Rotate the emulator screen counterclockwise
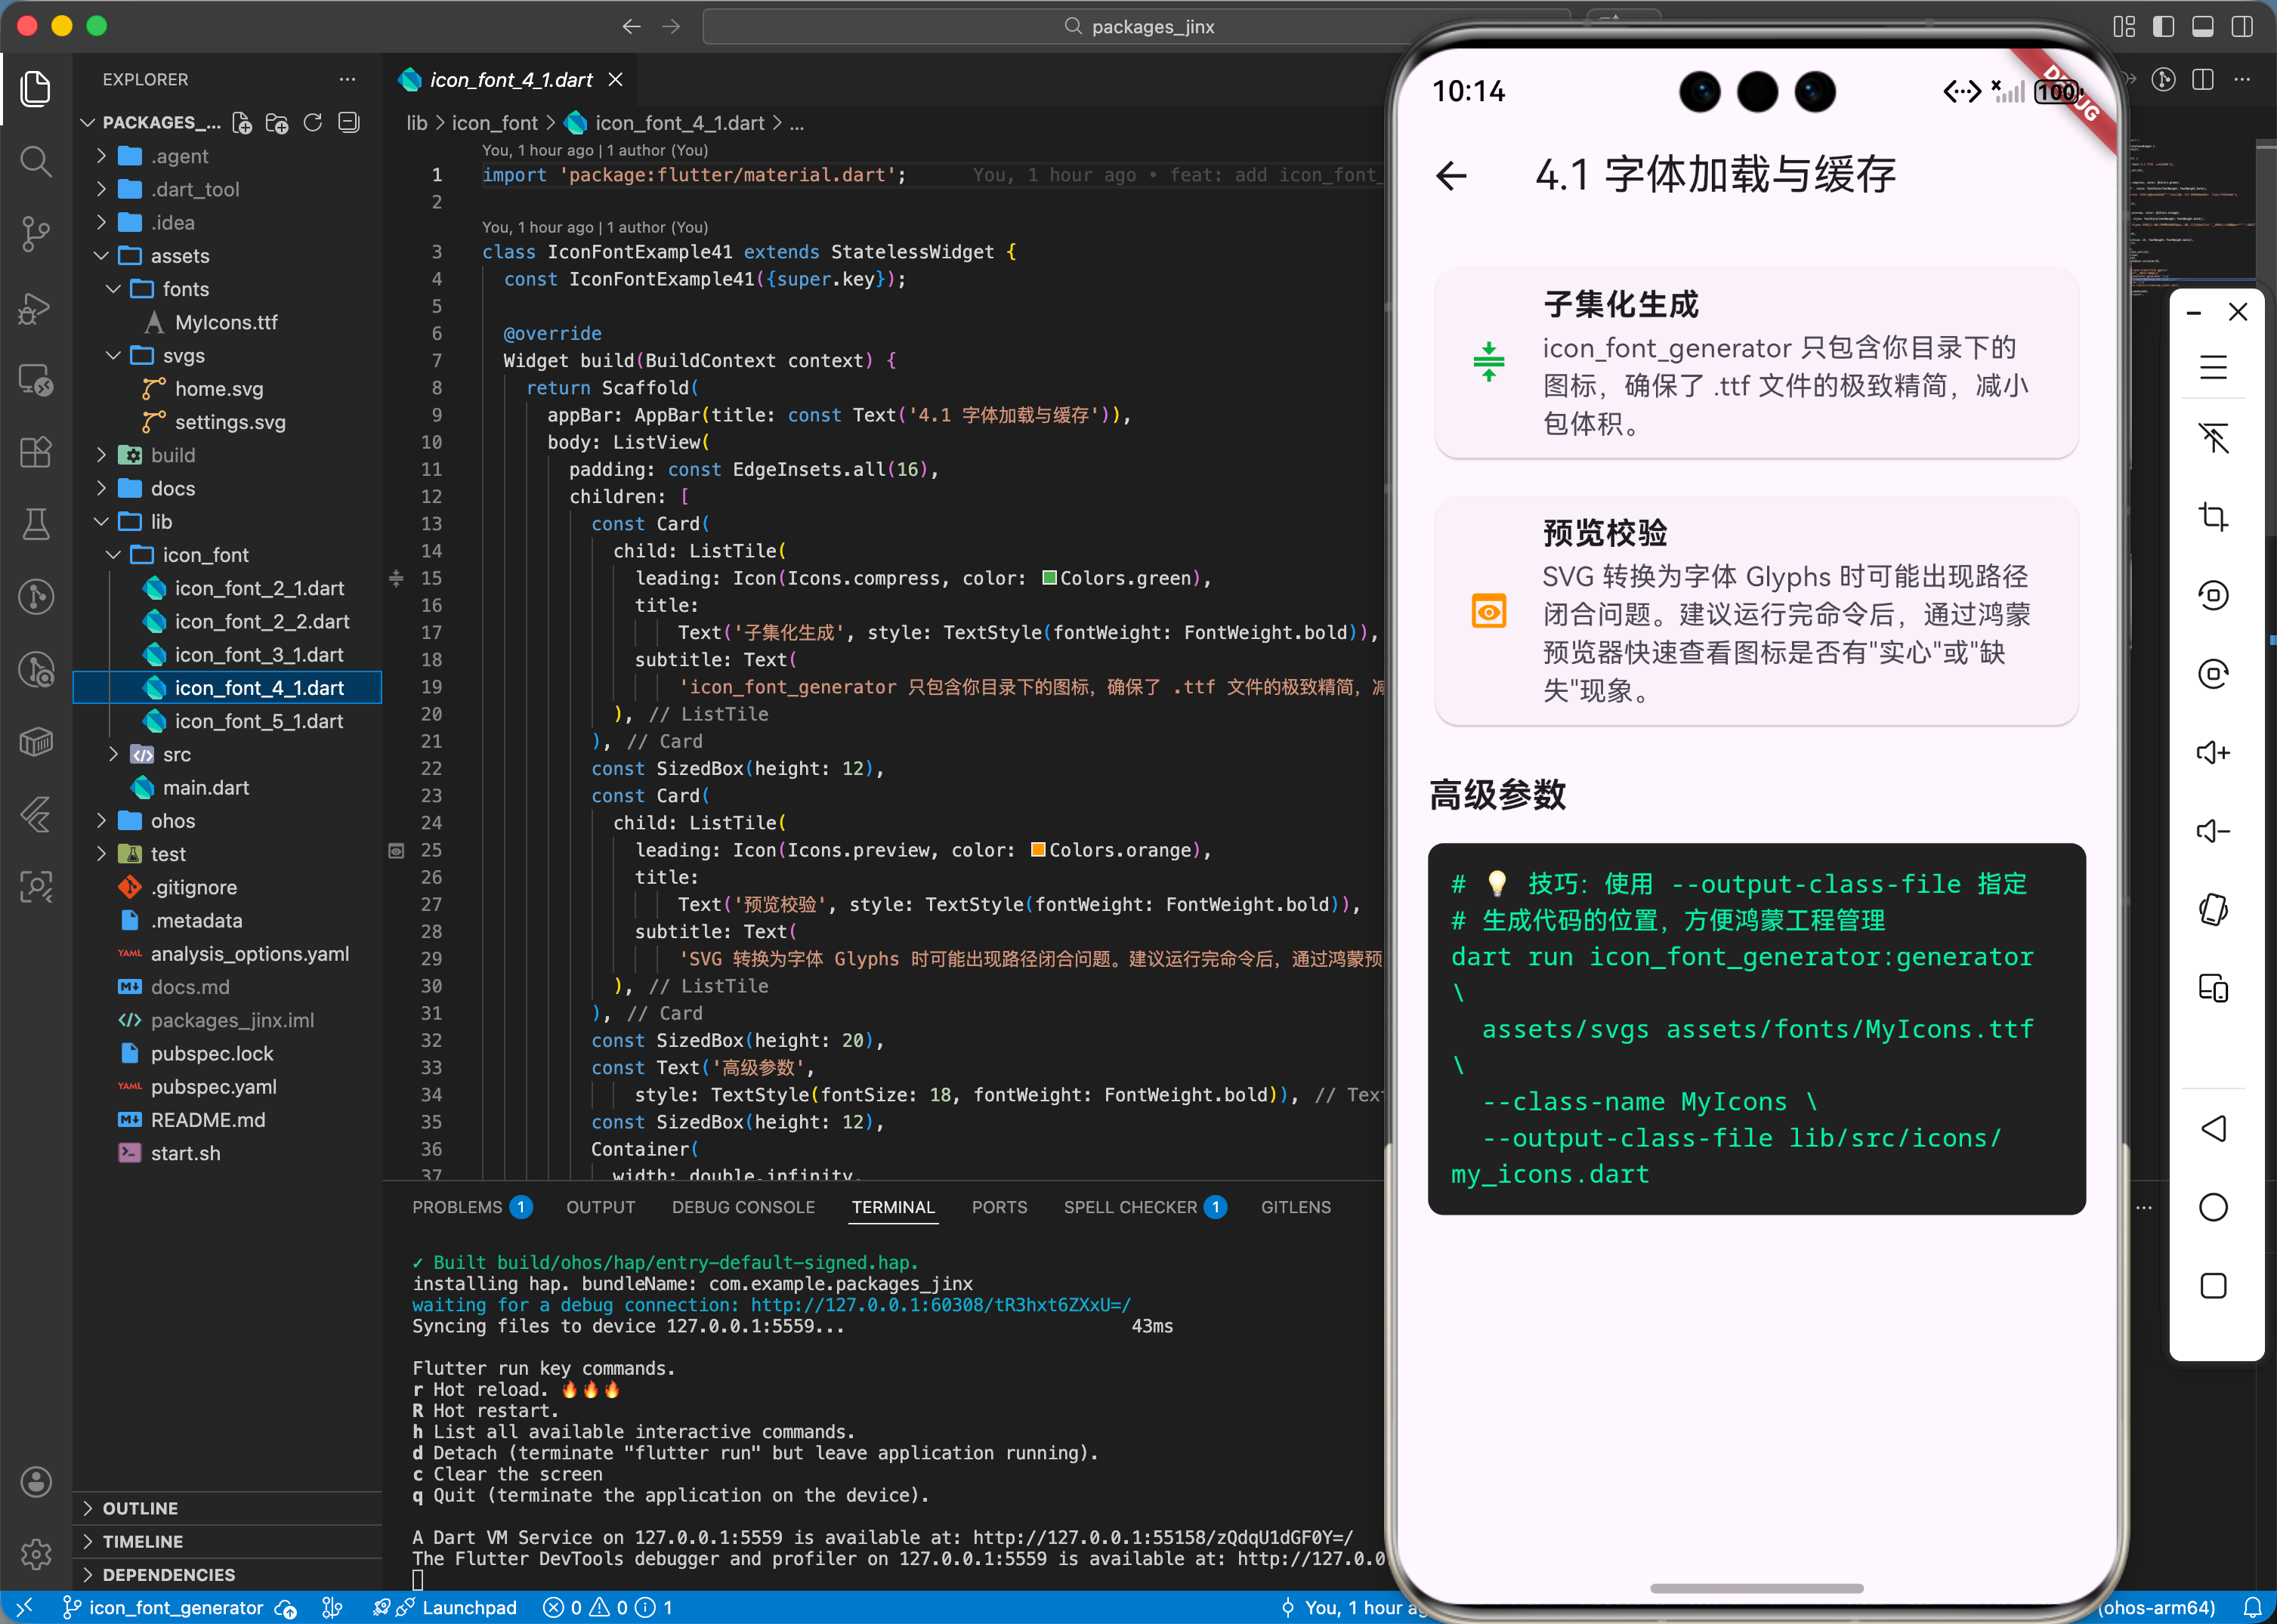The width and height of the screenshot is (2277, 1624). click(x=2213, y=594)
